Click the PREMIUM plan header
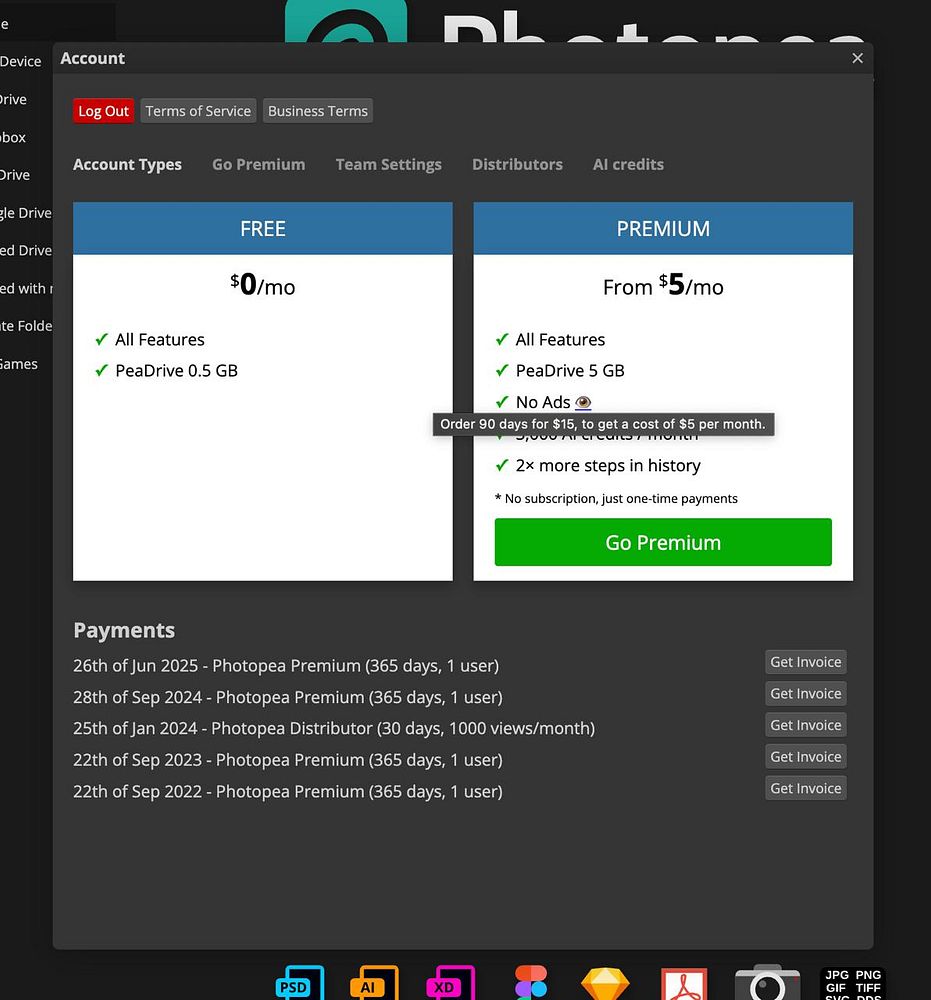 pyautogui.click(x=663, y=228)
